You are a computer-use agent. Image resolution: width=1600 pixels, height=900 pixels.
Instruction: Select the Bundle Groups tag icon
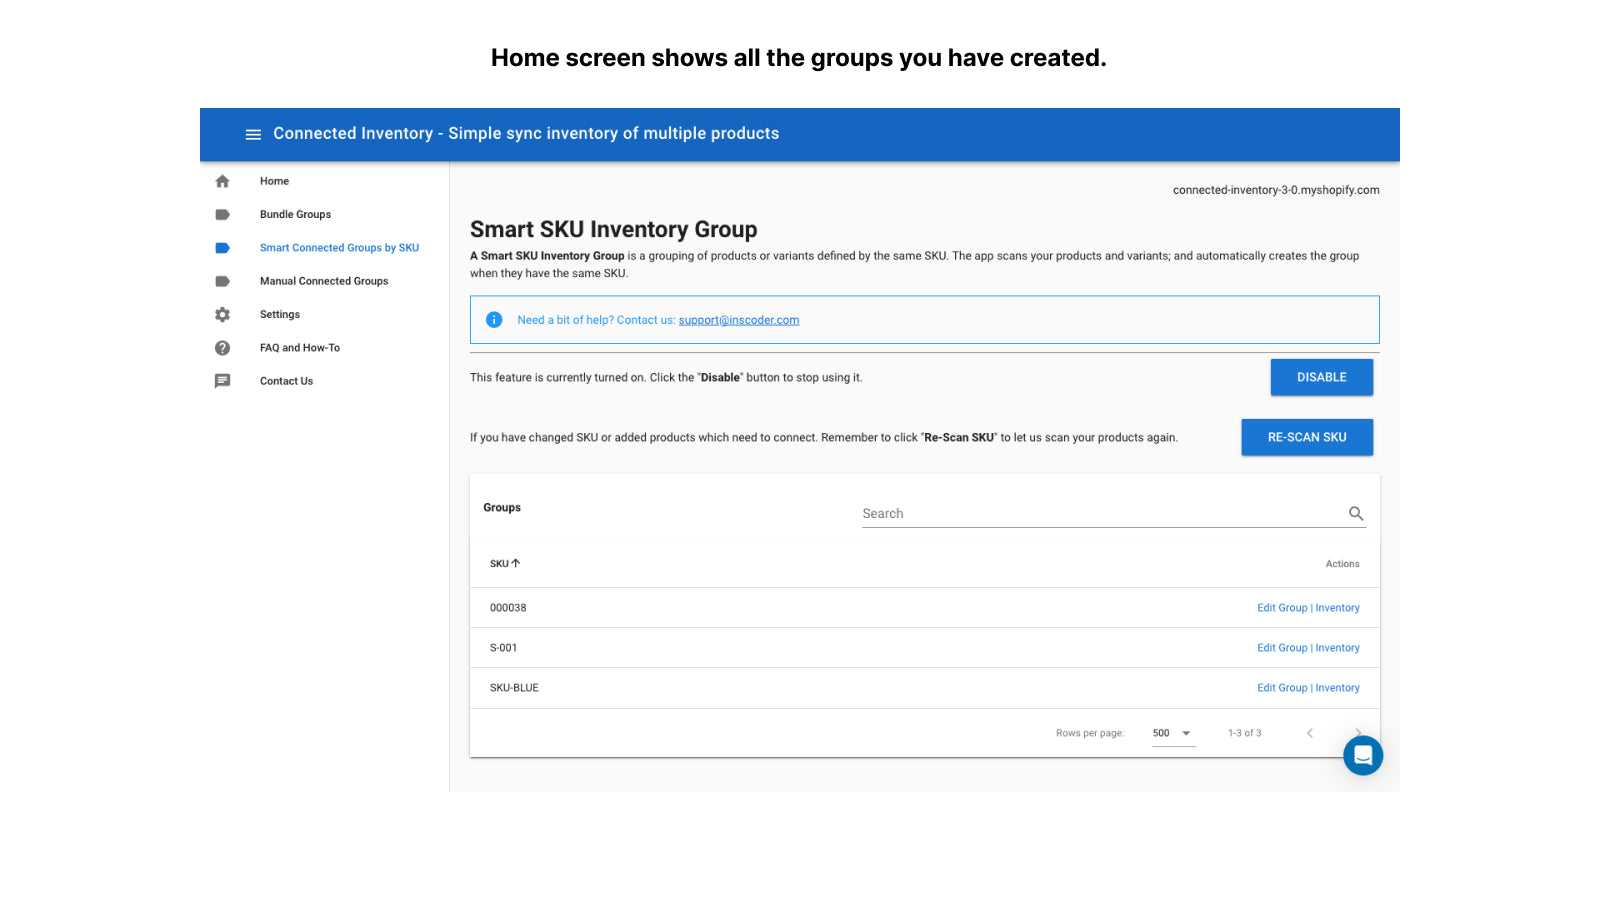point(222,214)
